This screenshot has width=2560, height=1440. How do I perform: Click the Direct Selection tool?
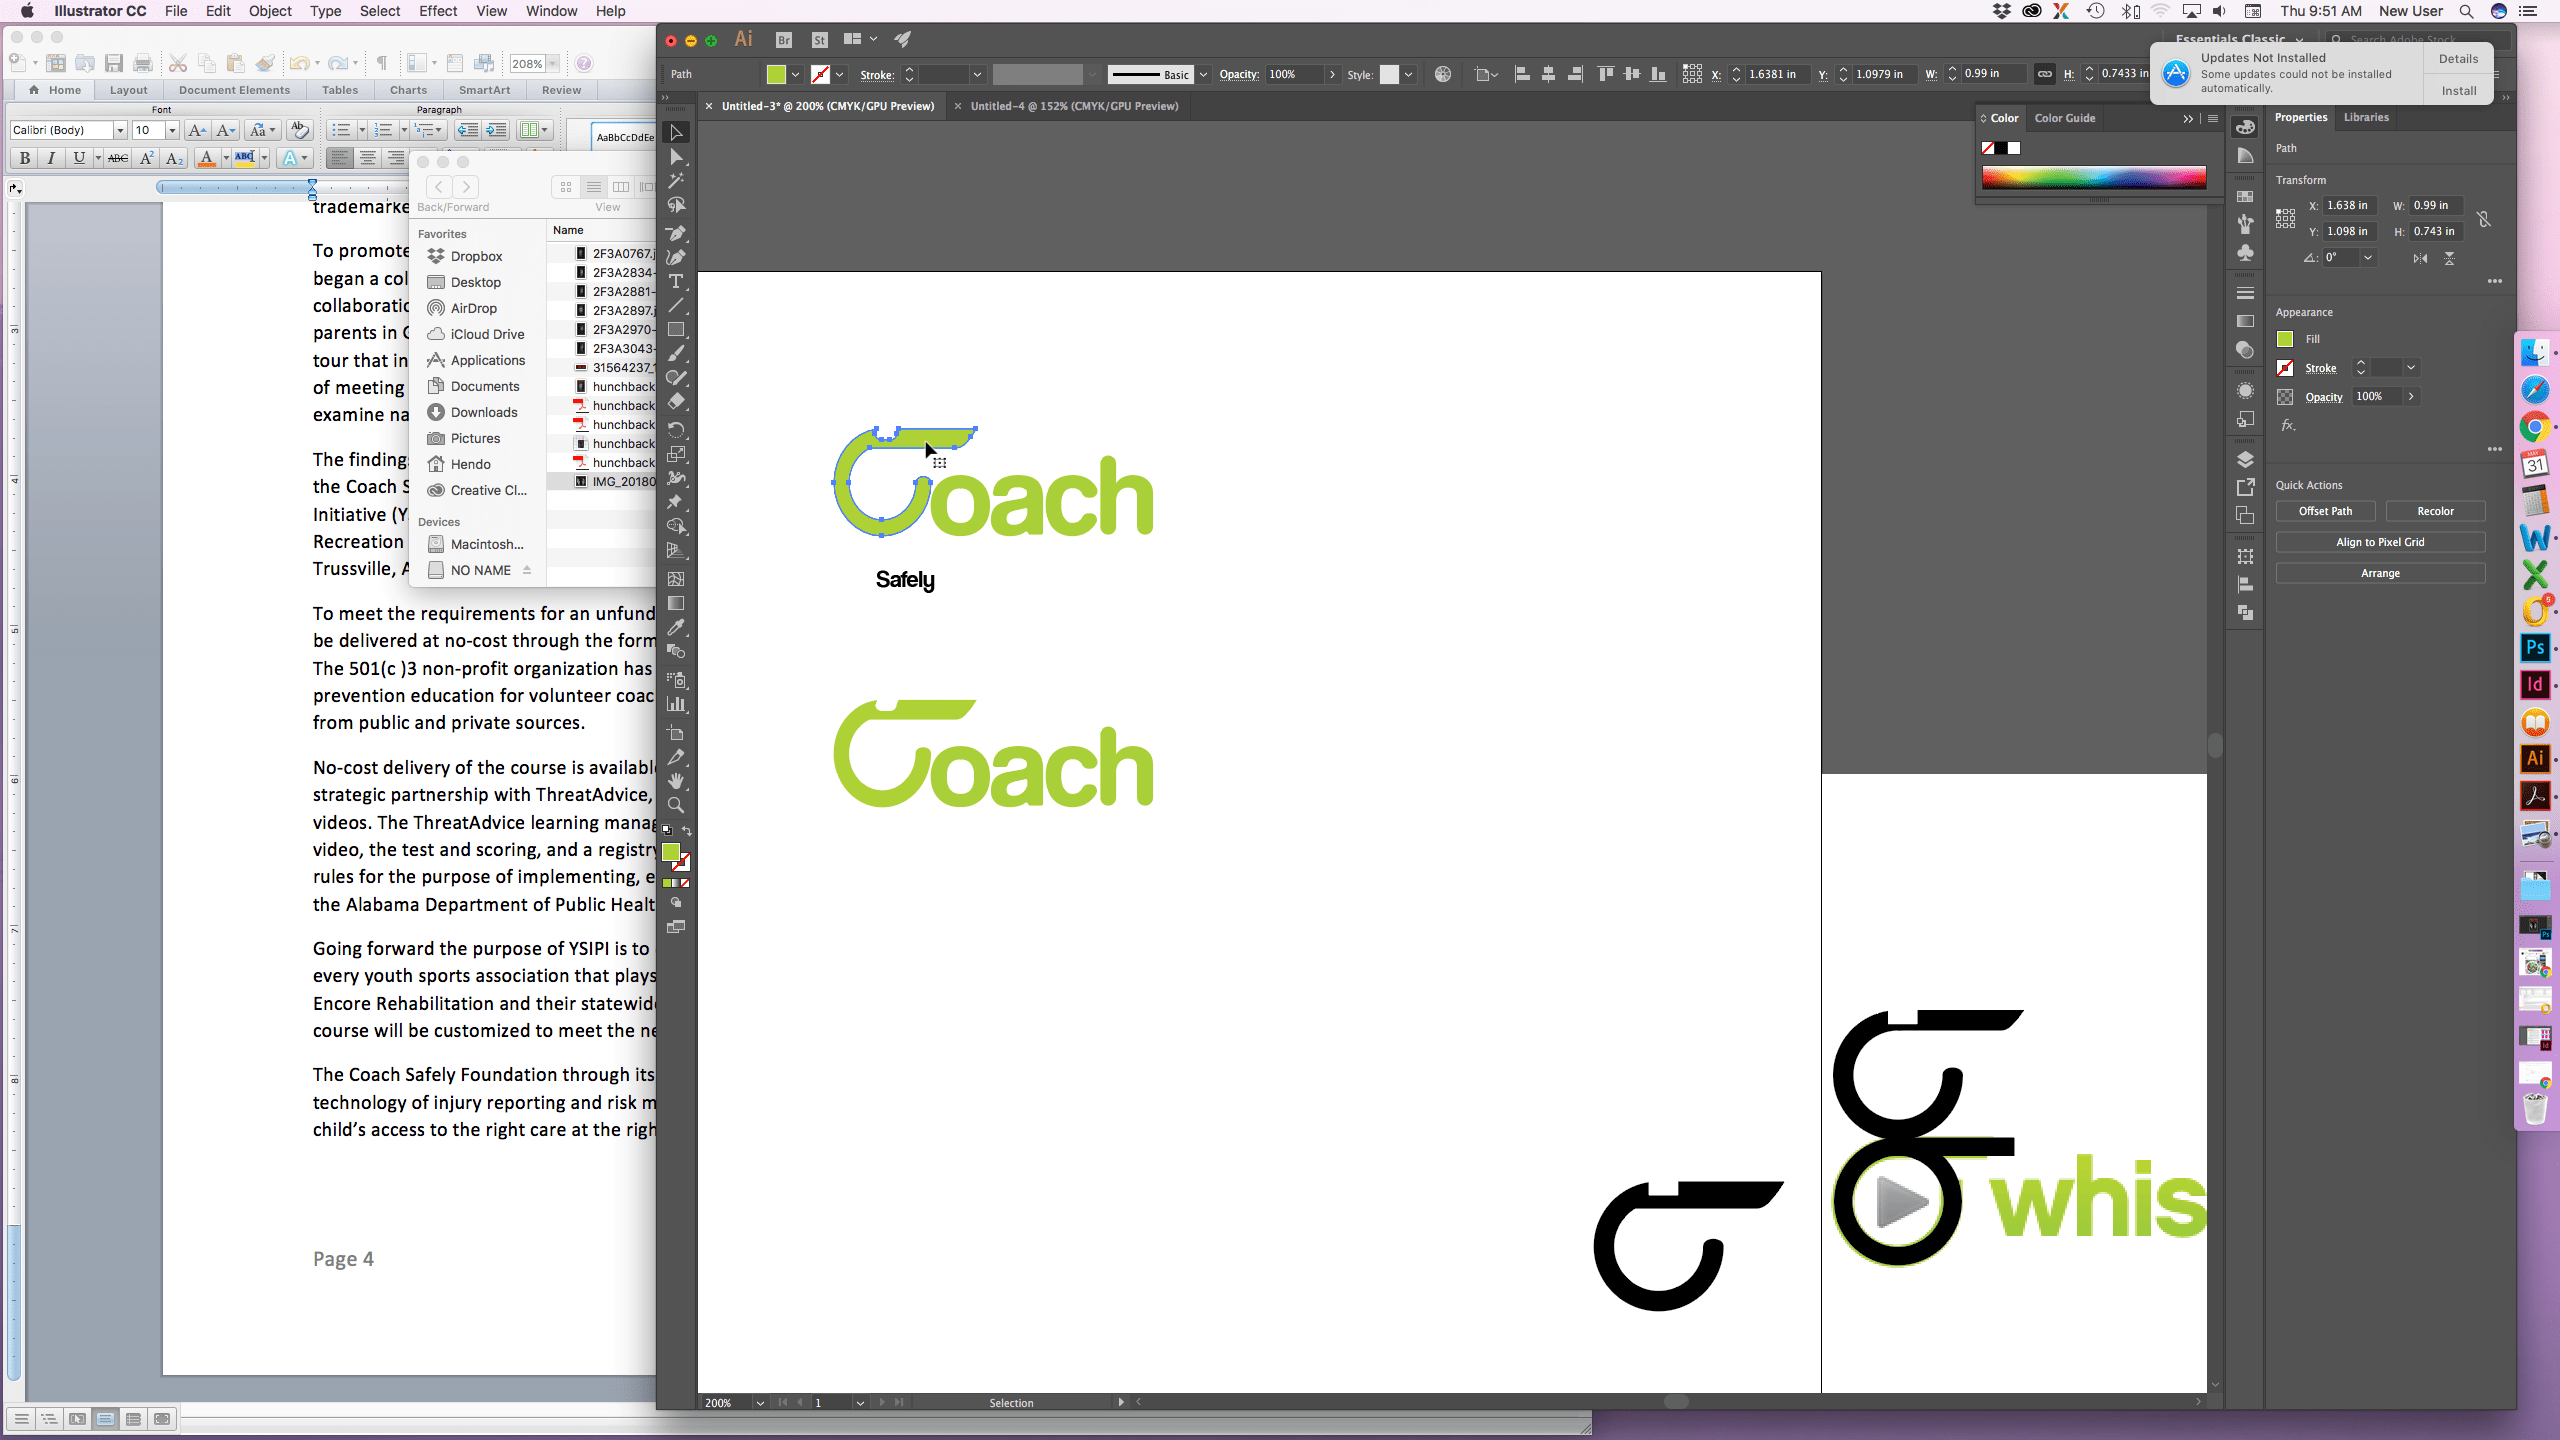tap(676, 157)
